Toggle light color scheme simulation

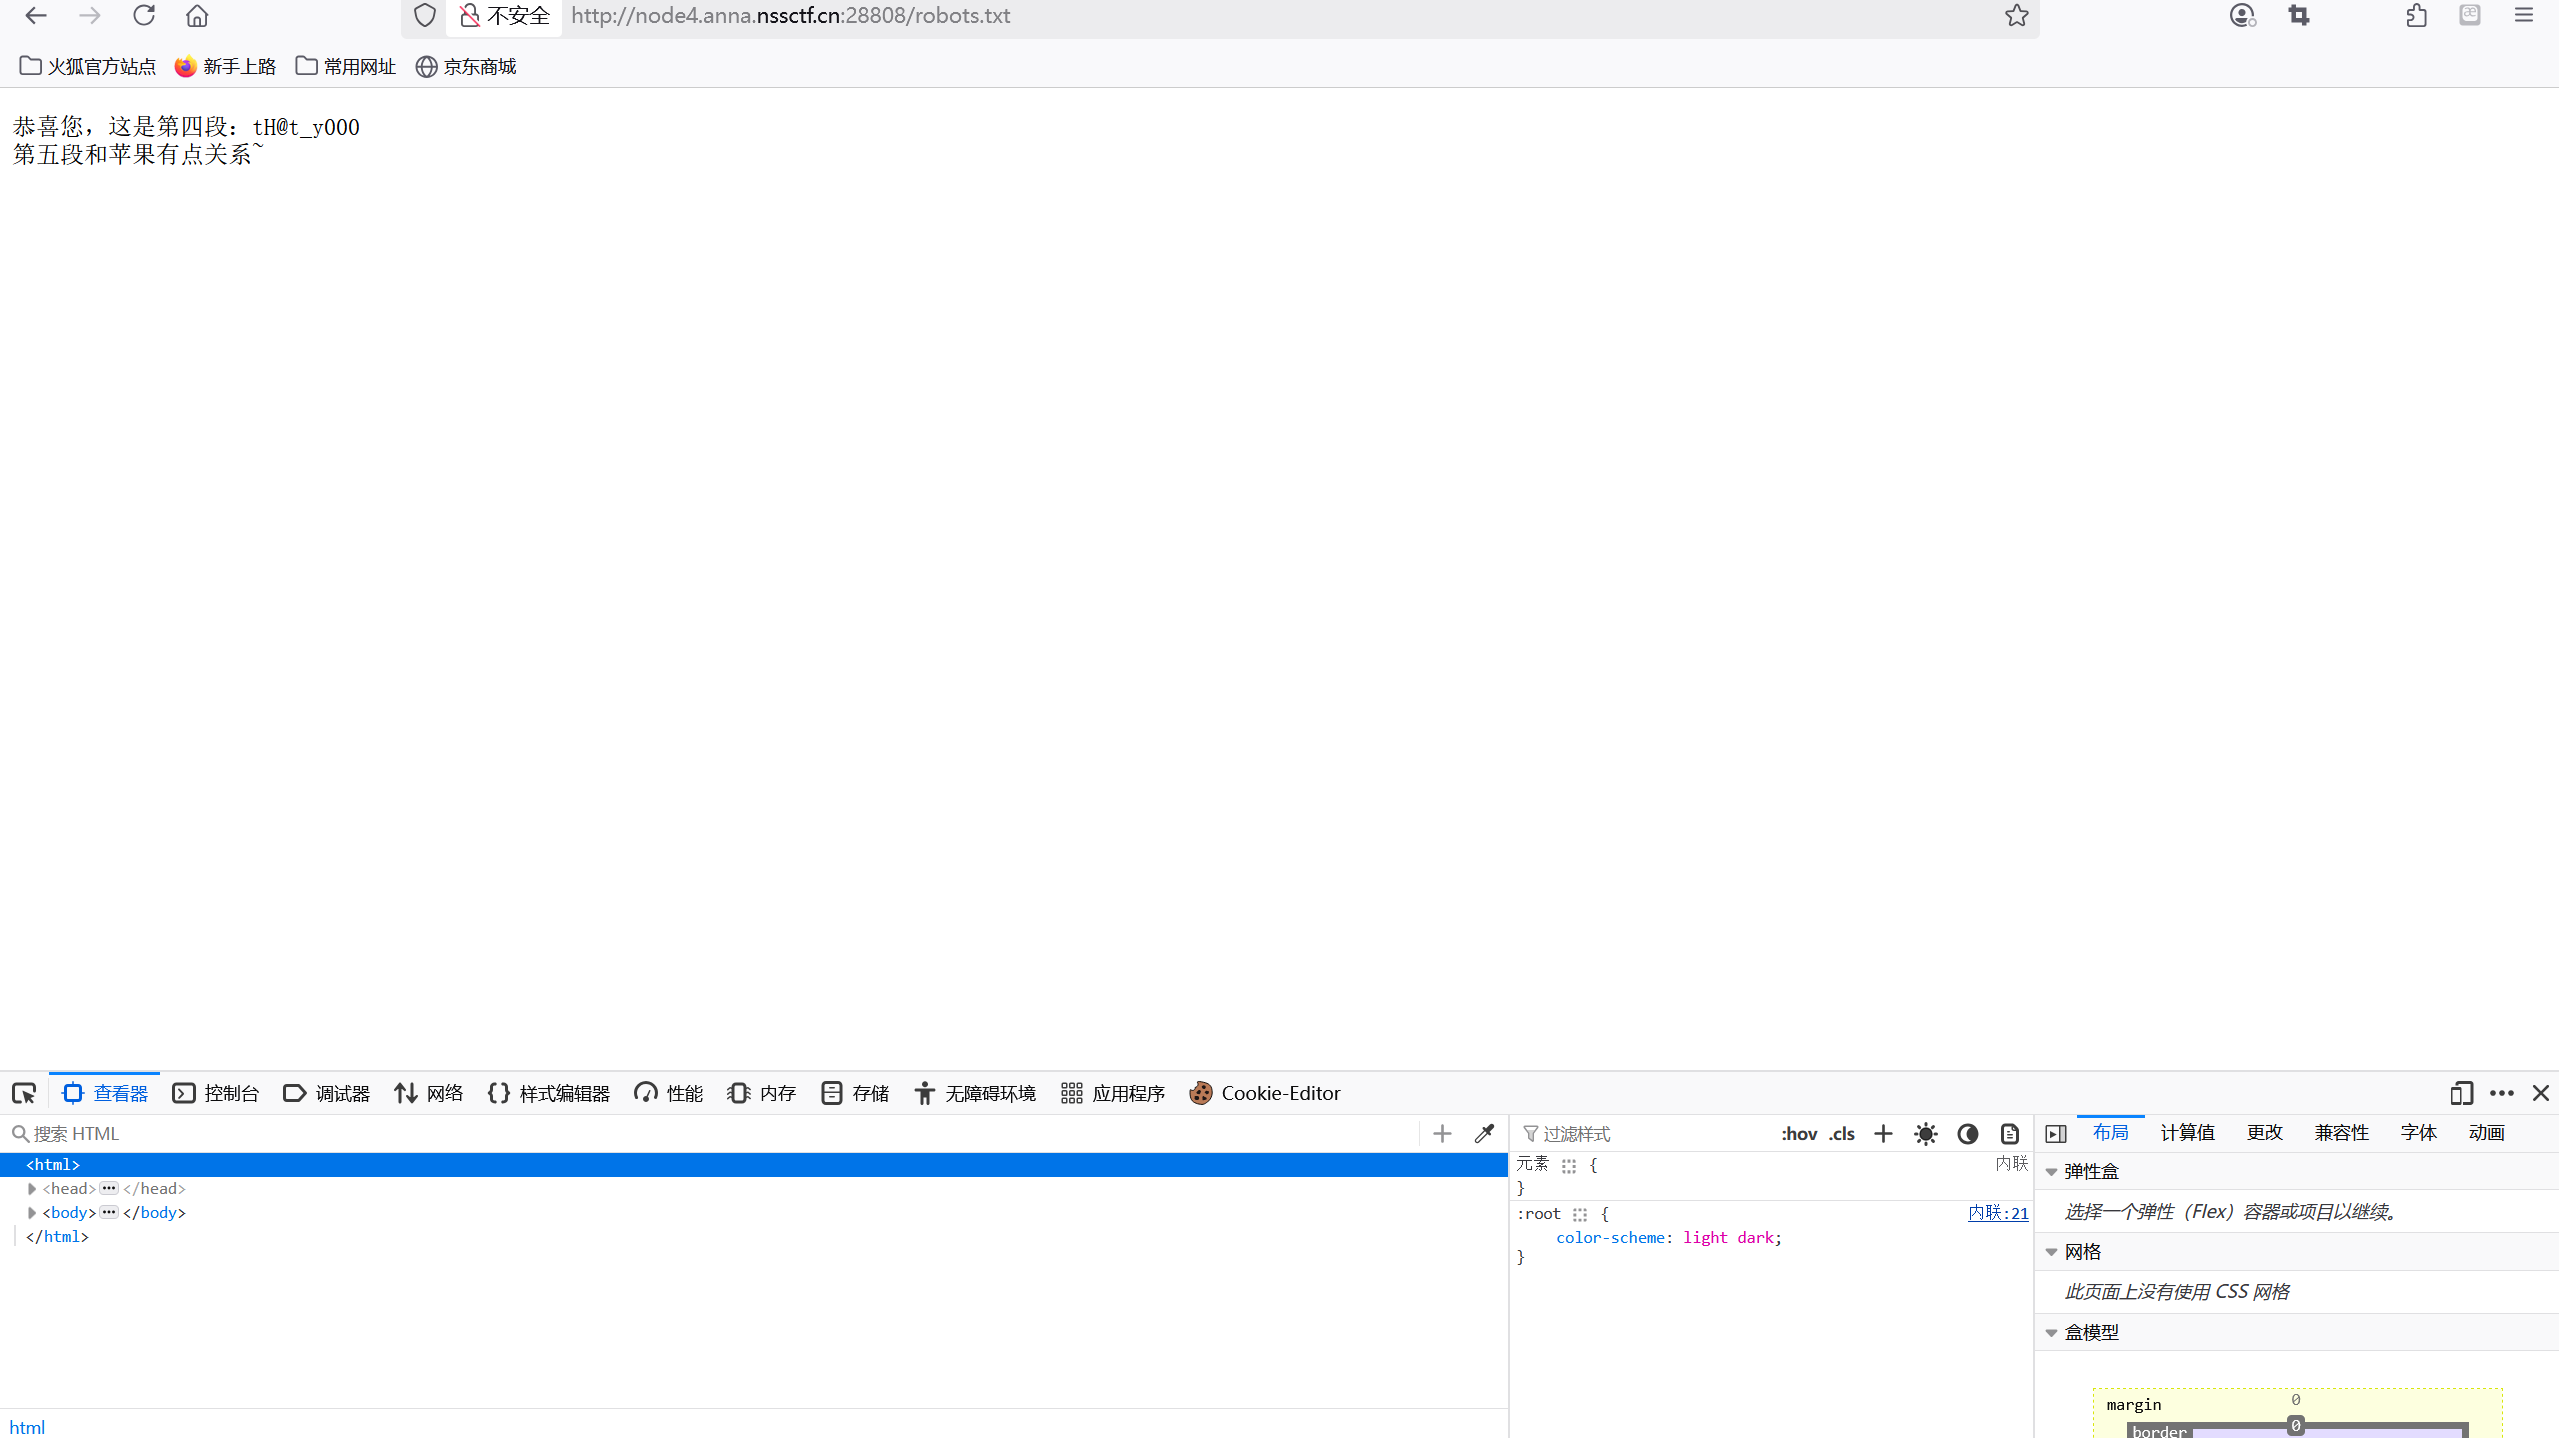[x=1925, y=1133]
